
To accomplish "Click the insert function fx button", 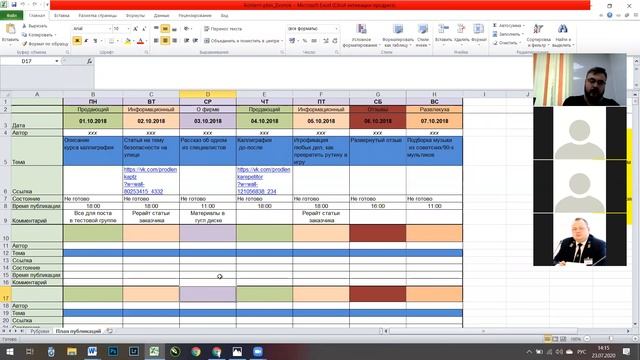I will tap(89, 61).
